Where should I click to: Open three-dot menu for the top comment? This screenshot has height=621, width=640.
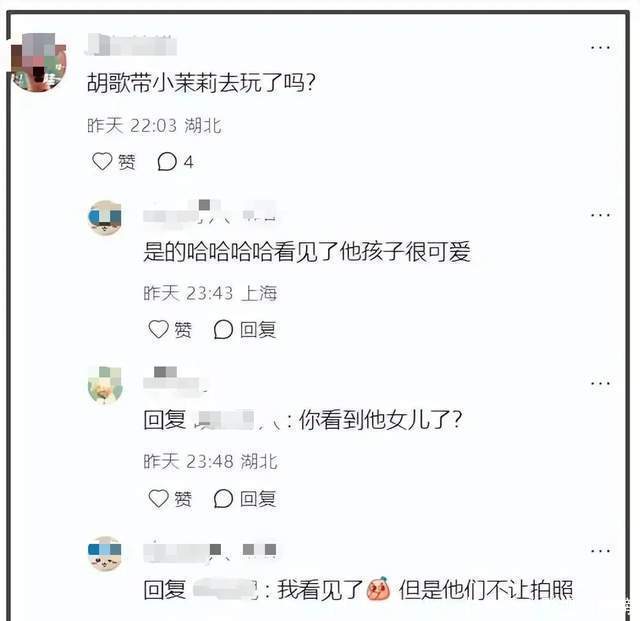[x=600, y=48]
